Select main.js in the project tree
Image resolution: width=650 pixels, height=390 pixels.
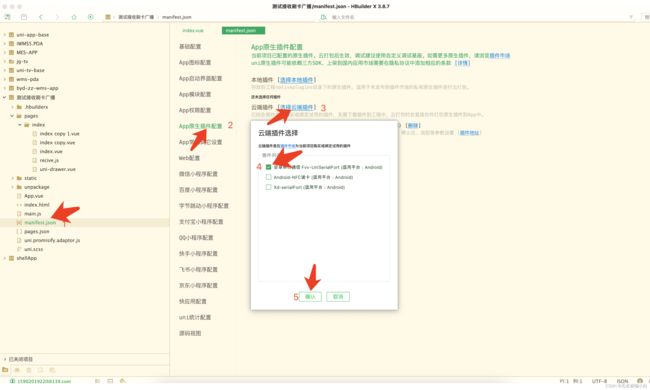[x=33, y=214]
